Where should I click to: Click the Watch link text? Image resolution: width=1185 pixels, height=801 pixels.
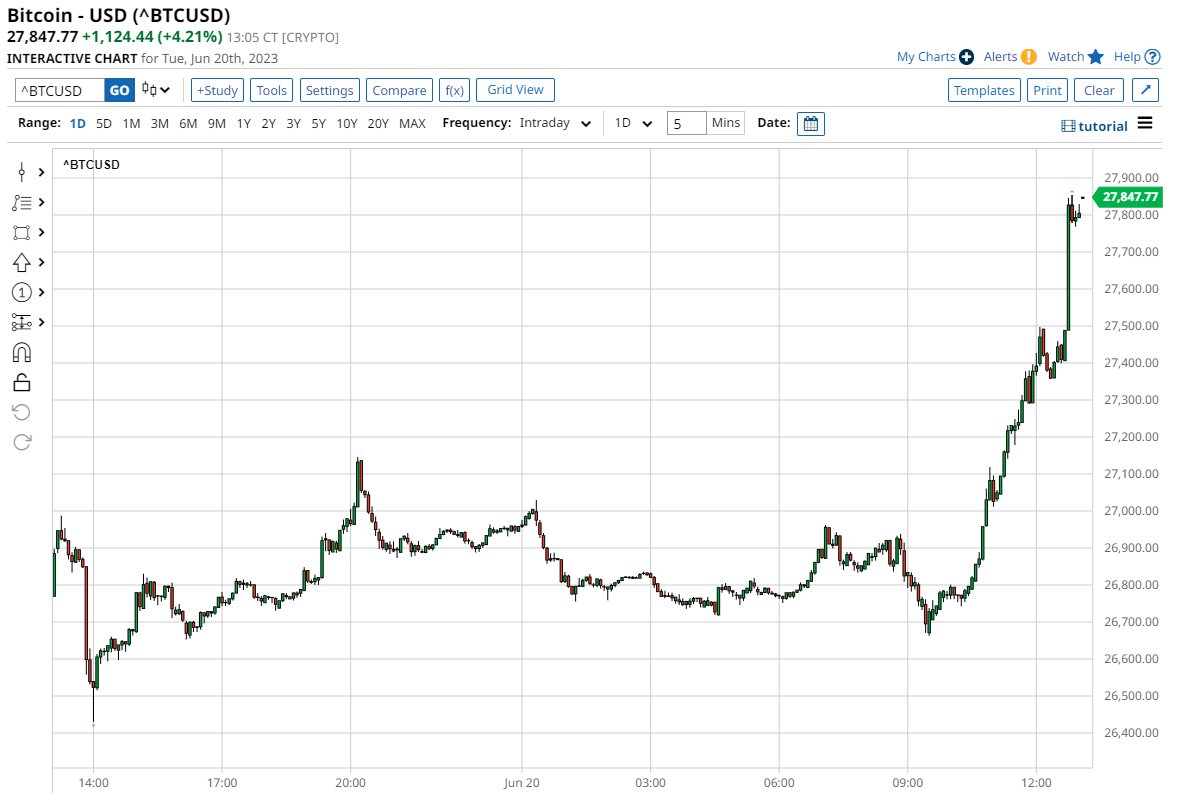1066,57
